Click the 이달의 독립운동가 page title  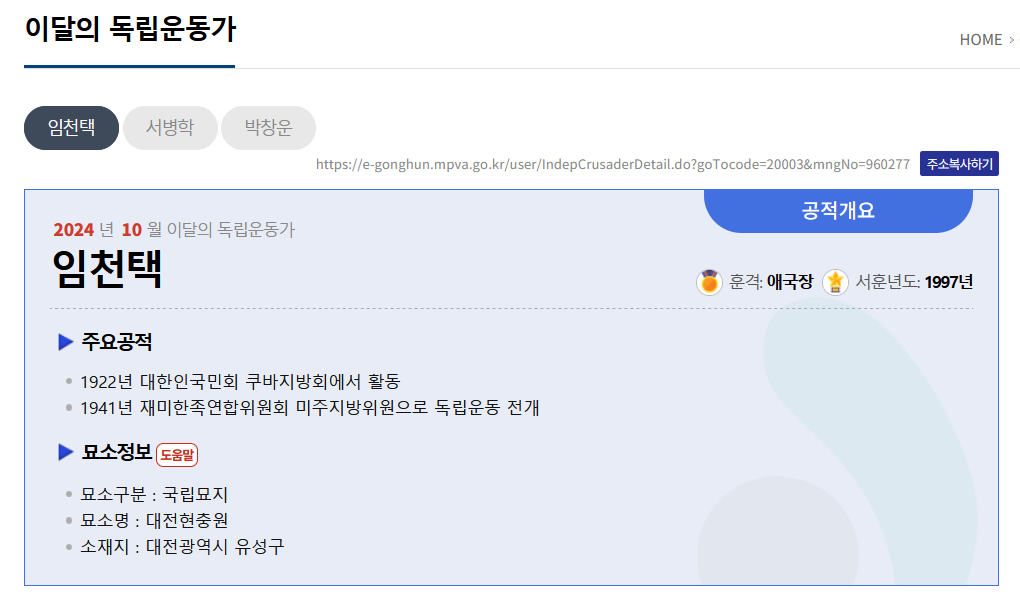point(130,29)
